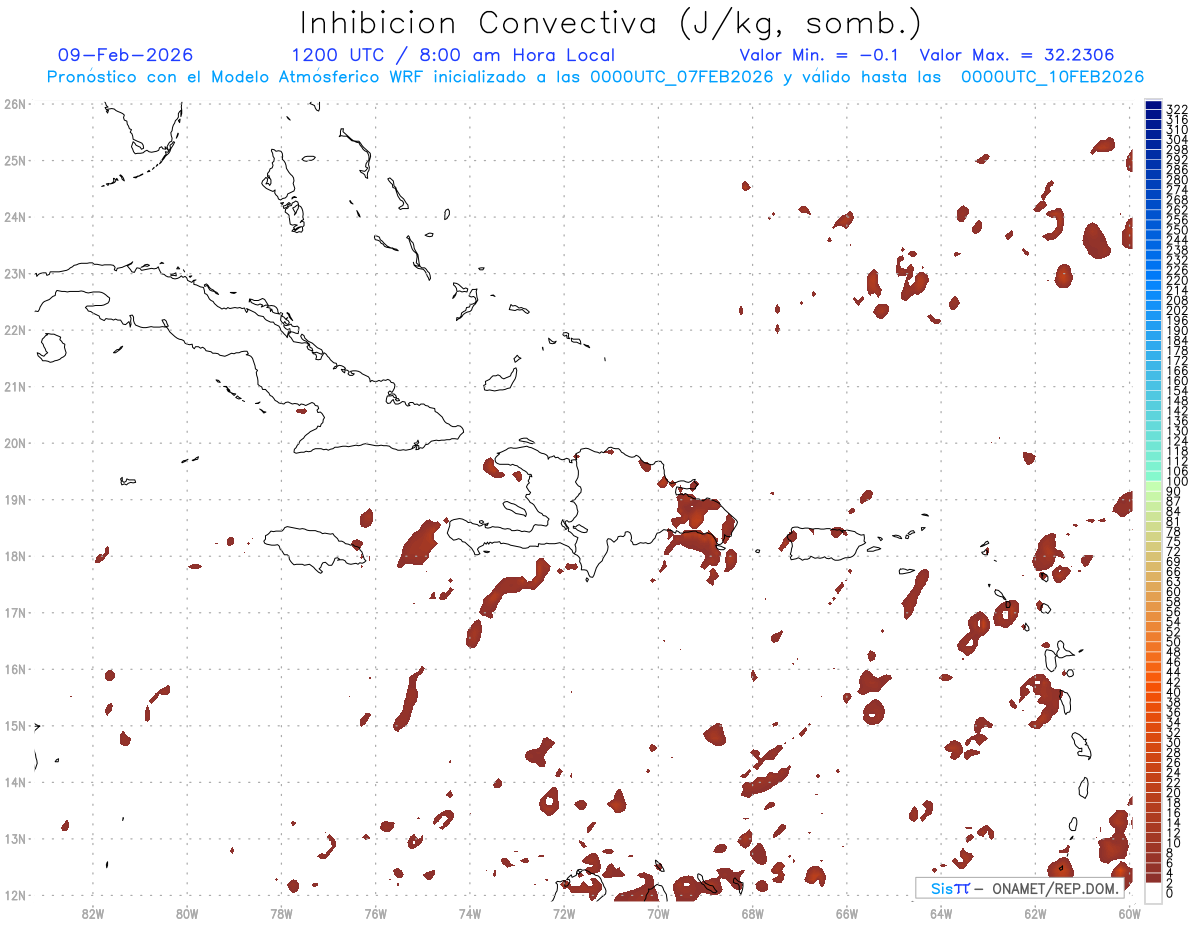The height and width of the screenshot is (927, 1200).
Task: Click the 20N latitude label
Action: [x=15, y=443]
